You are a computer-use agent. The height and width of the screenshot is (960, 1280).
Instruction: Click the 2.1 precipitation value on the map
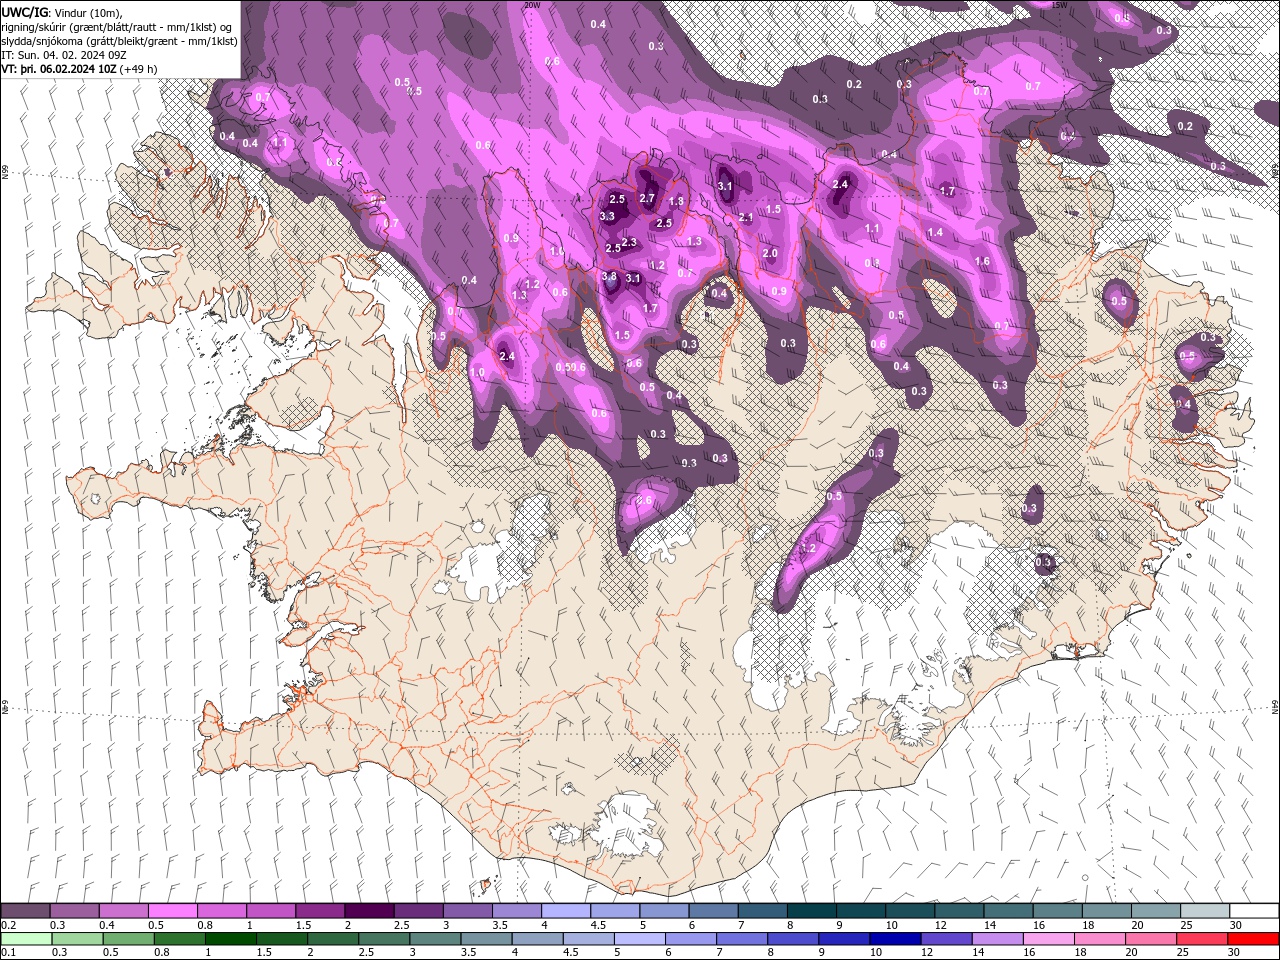pos(746,218)
